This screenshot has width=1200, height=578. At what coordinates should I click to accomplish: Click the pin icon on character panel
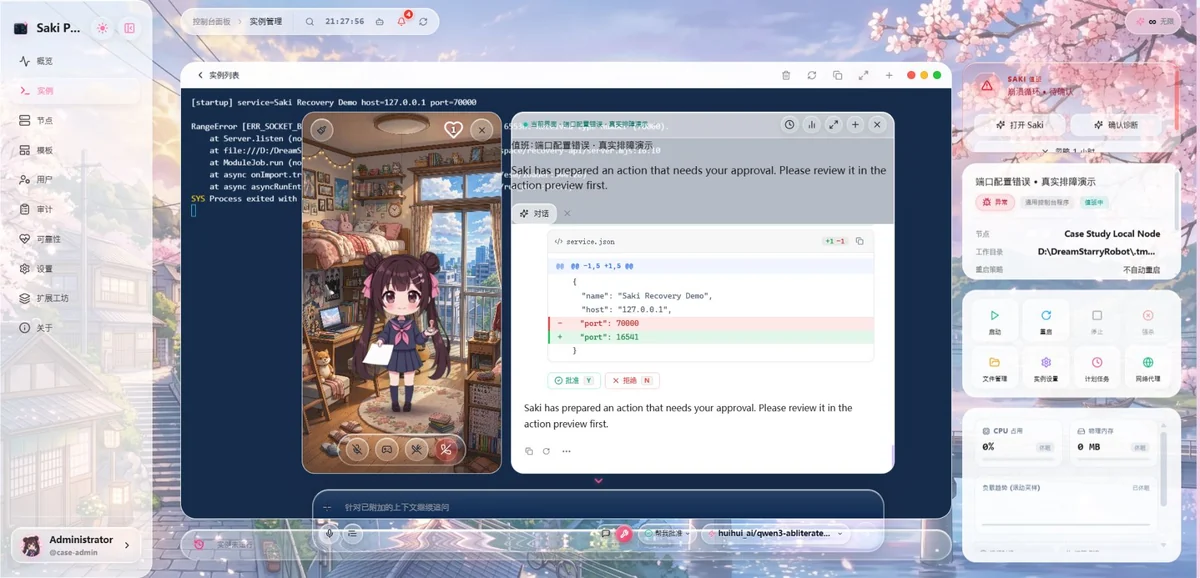[321, 129]
